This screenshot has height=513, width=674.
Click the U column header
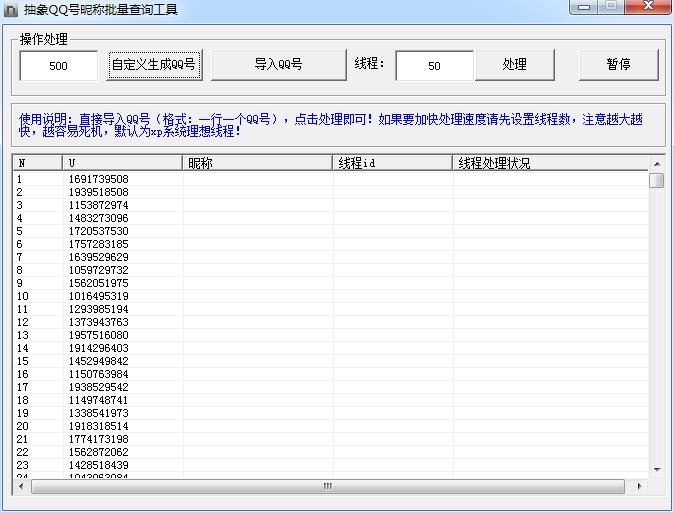(122, 163)
